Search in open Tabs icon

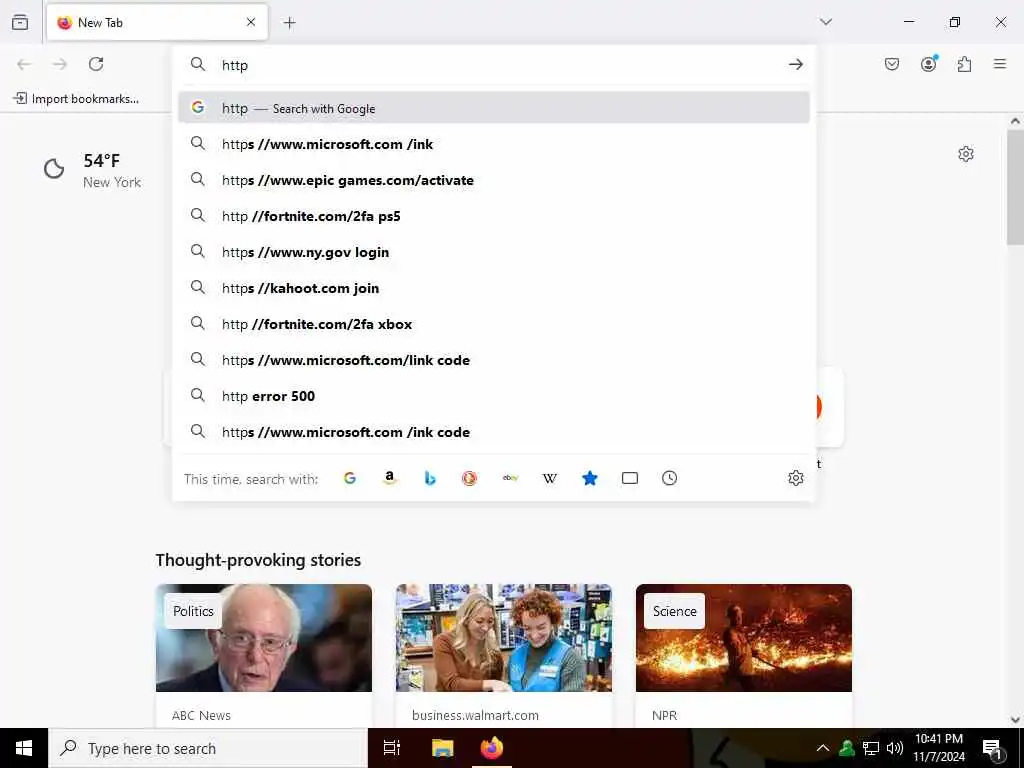tap(630, 478)
